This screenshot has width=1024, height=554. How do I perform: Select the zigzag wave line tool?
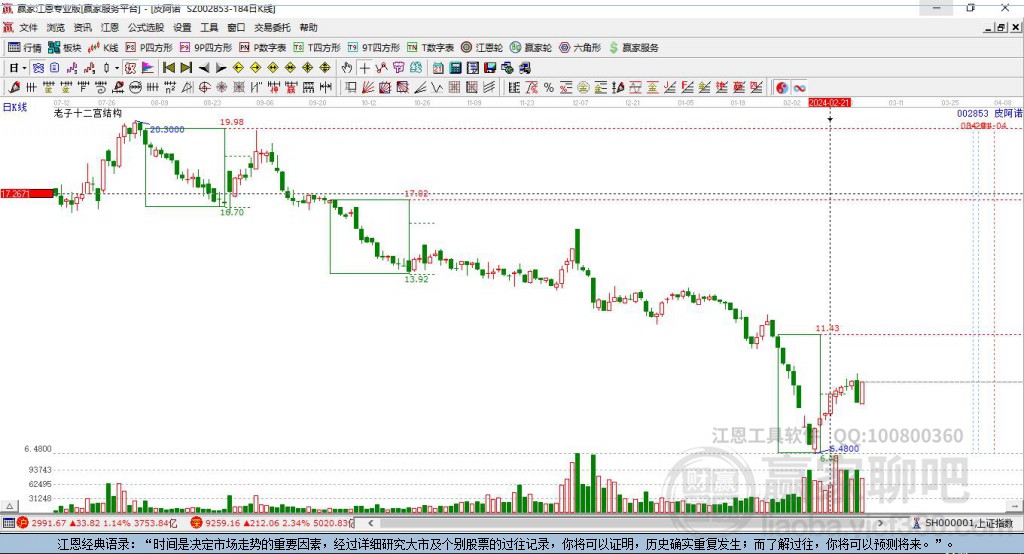pos(437,88)
